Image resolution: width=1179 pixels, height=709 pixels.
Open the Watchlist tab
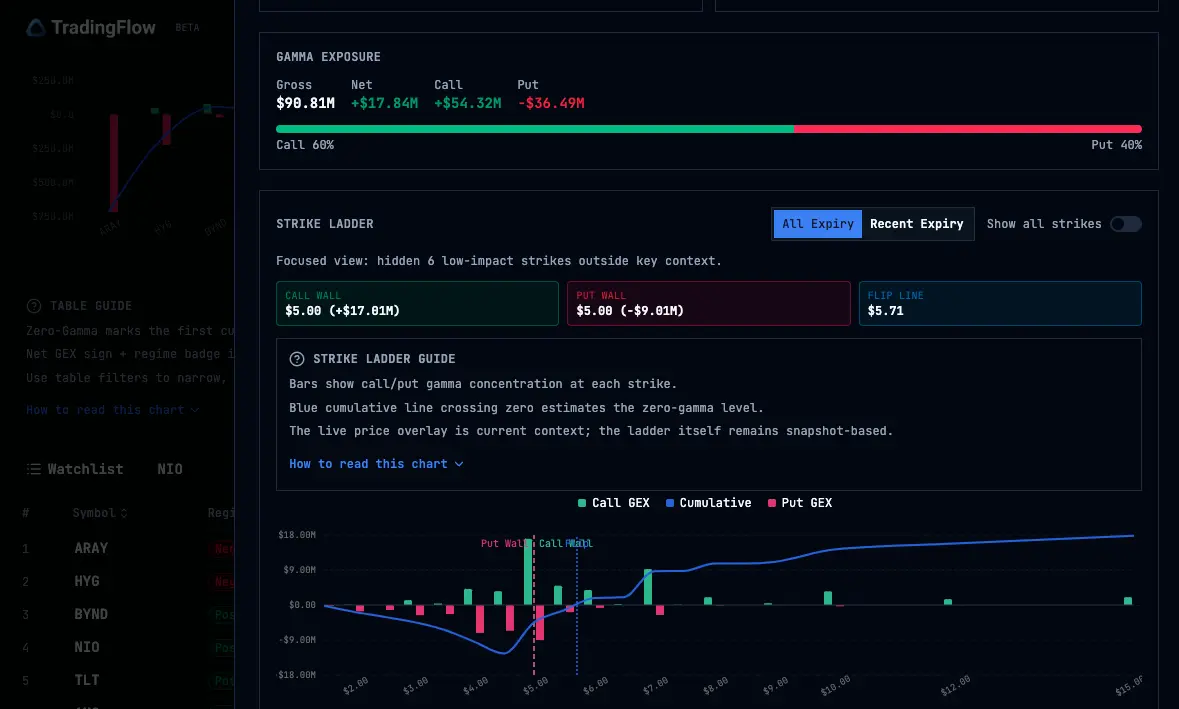point(85,469)
